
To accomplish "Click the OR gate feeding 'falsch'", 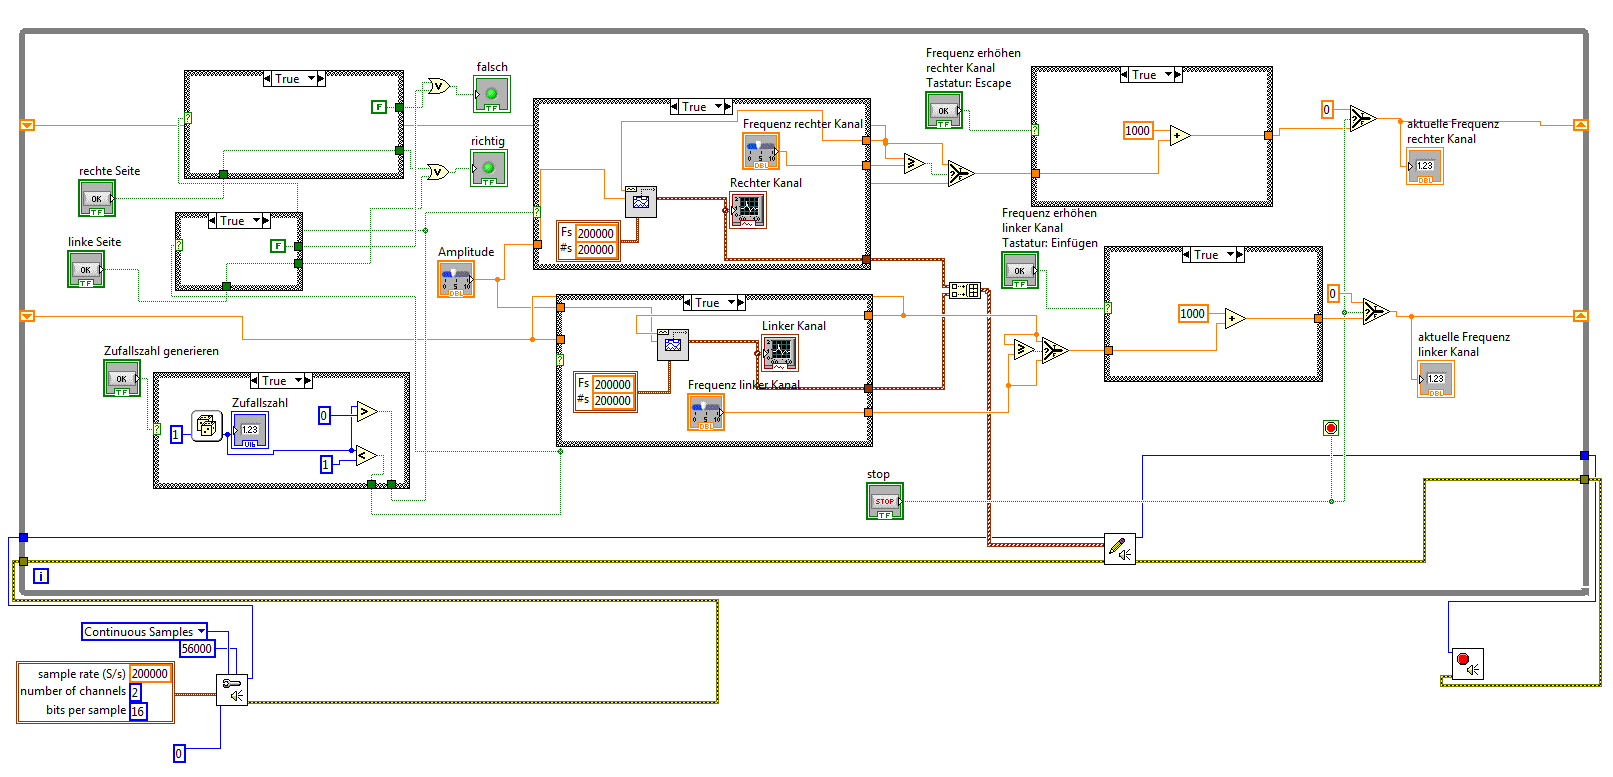I will point(439,87).
